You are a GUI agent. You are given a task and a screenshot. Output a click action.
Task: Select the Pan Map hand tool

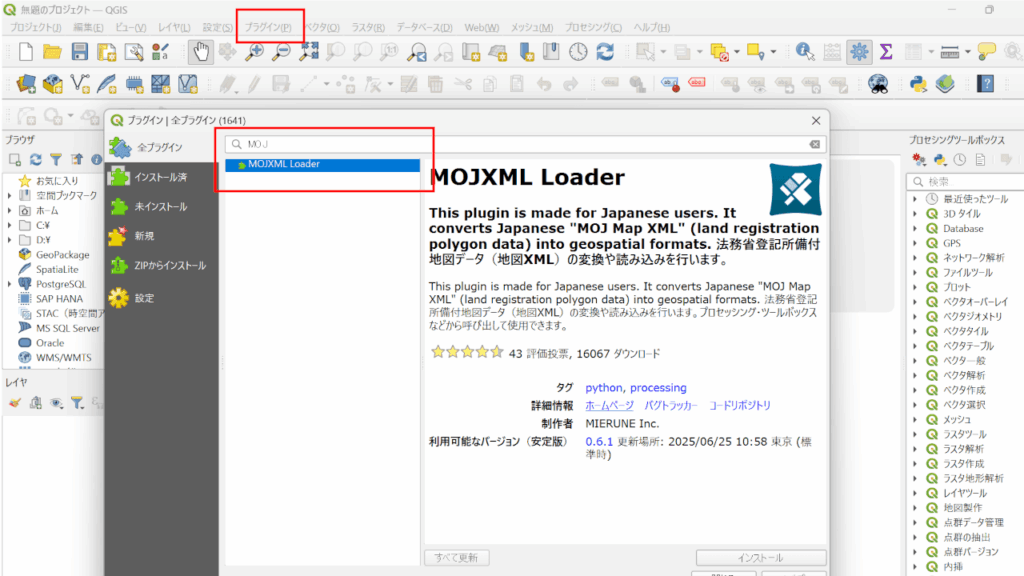[200, 52]
